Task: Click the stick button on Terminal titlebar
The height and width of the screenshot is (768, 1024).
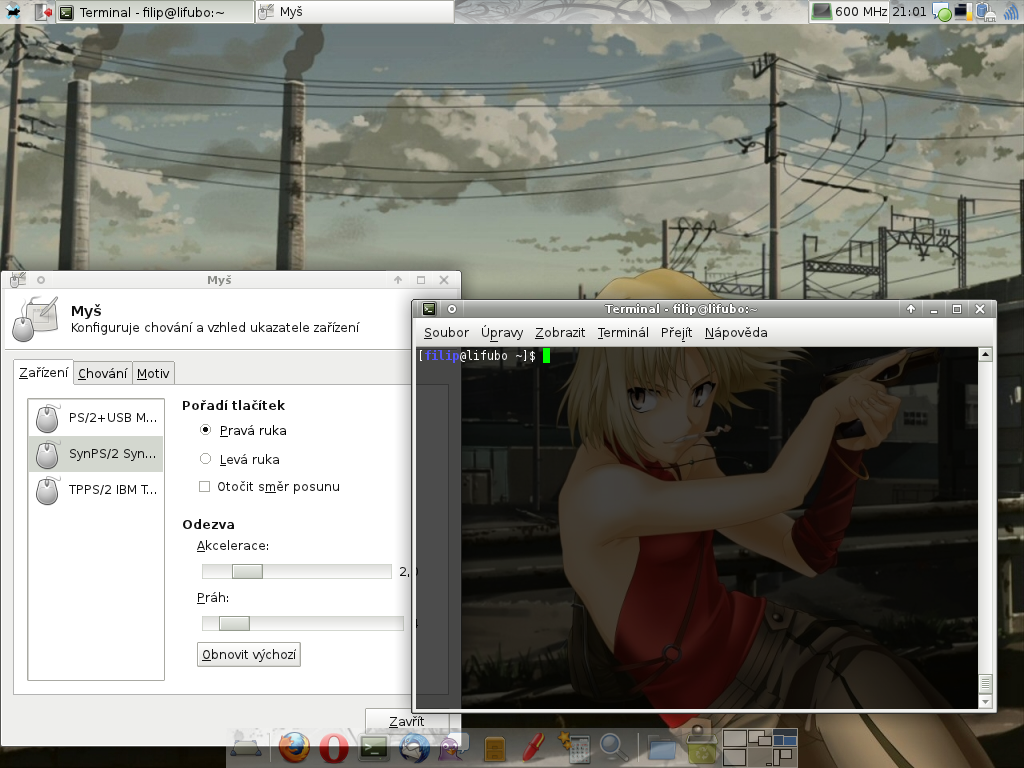Action: (x=451, y=309)
